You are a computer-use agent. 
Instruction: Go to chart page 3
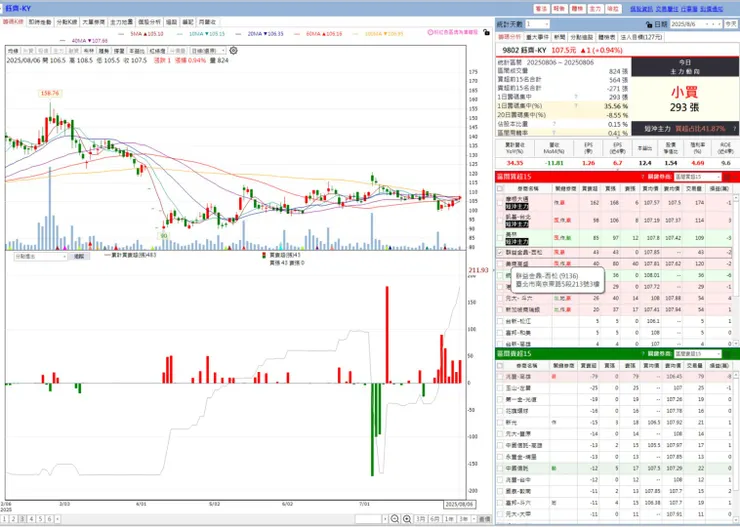click(22, 519)
